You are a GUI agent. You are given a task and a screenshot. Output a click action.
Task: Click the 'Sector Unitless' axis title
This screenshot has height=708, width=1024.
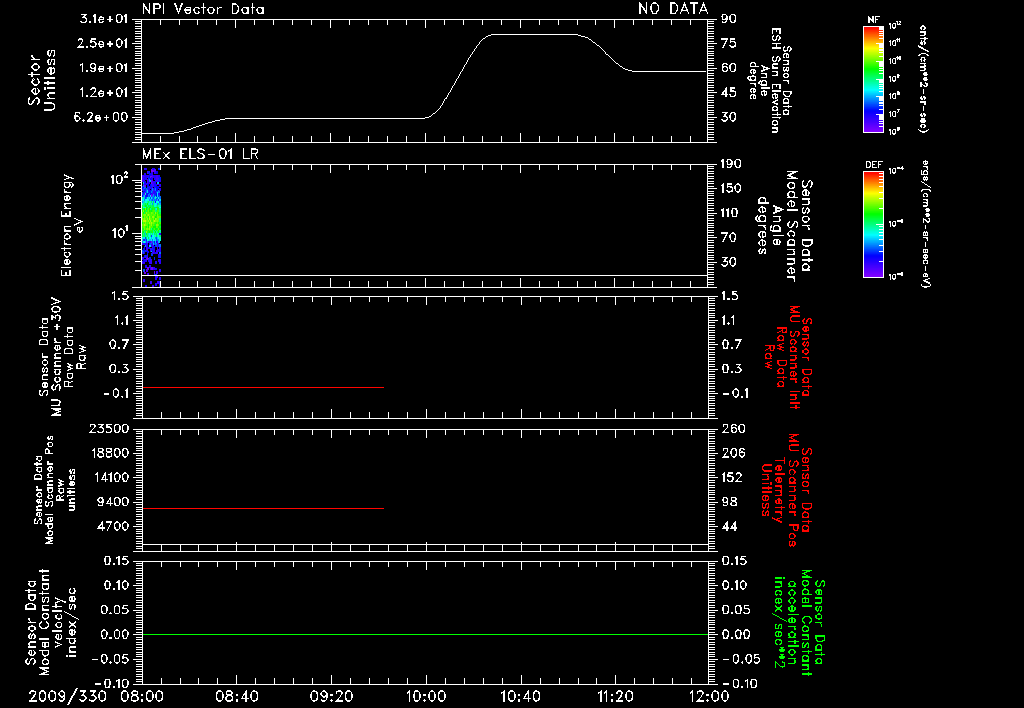[x=42, y=80]
